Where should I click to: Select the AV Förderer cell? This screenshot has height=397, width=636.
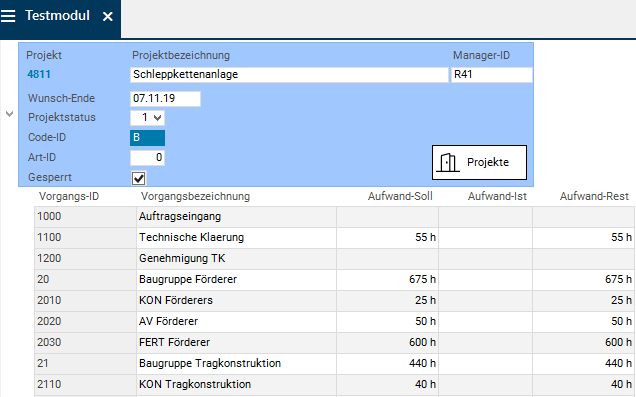click(236, 322)
